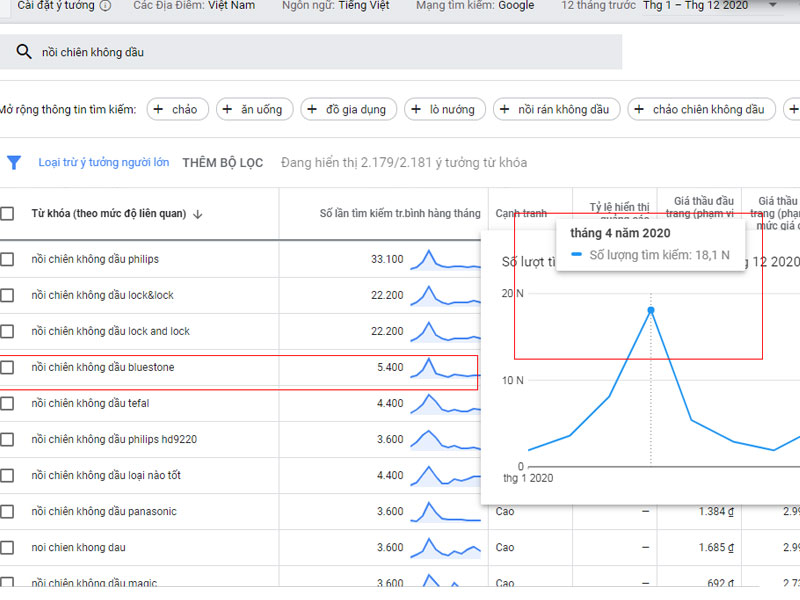This screenshot has width=800, height=600.
Task: Click the keyword search input field
Action: point(311,52)
